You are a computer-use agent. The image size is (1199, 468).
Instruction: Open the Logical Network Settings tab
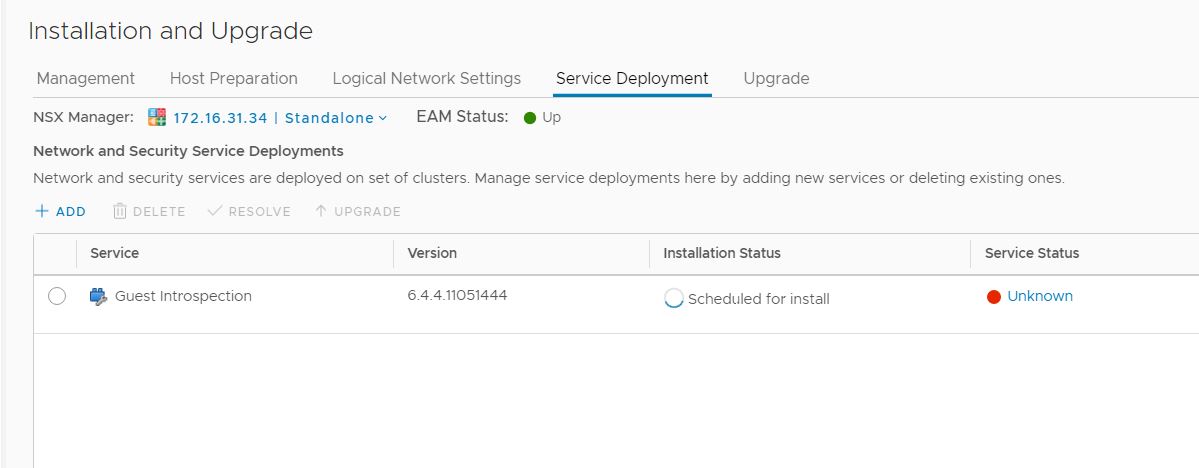[x=426, y=78]
